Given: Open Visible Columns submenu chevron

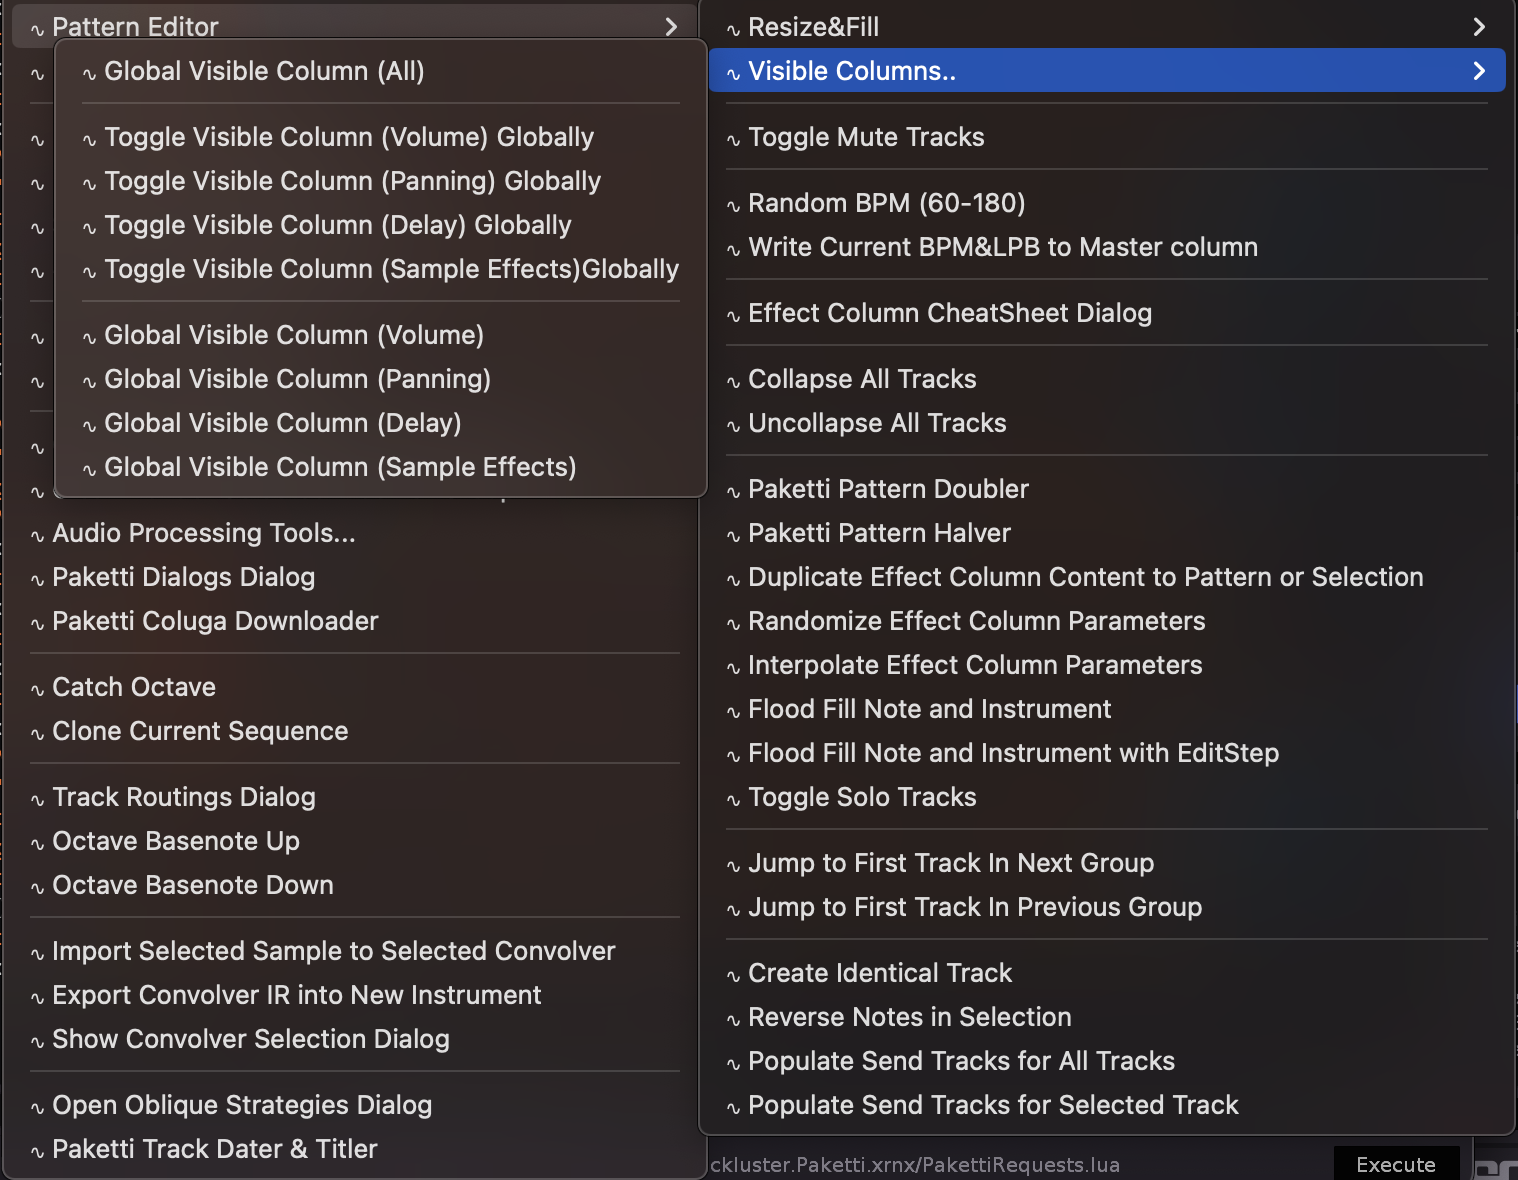Looking at the screenshot, I should click(1479, 71).
